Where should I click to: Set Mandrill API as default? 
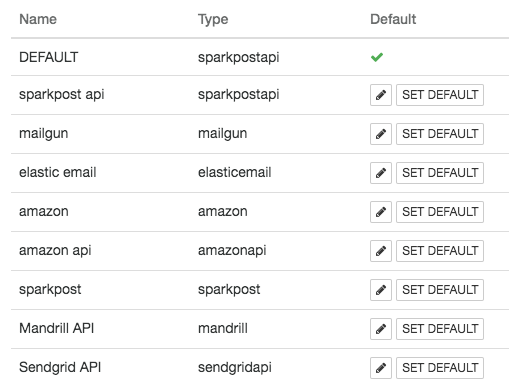pyautogui.click(x=440, y=329)
